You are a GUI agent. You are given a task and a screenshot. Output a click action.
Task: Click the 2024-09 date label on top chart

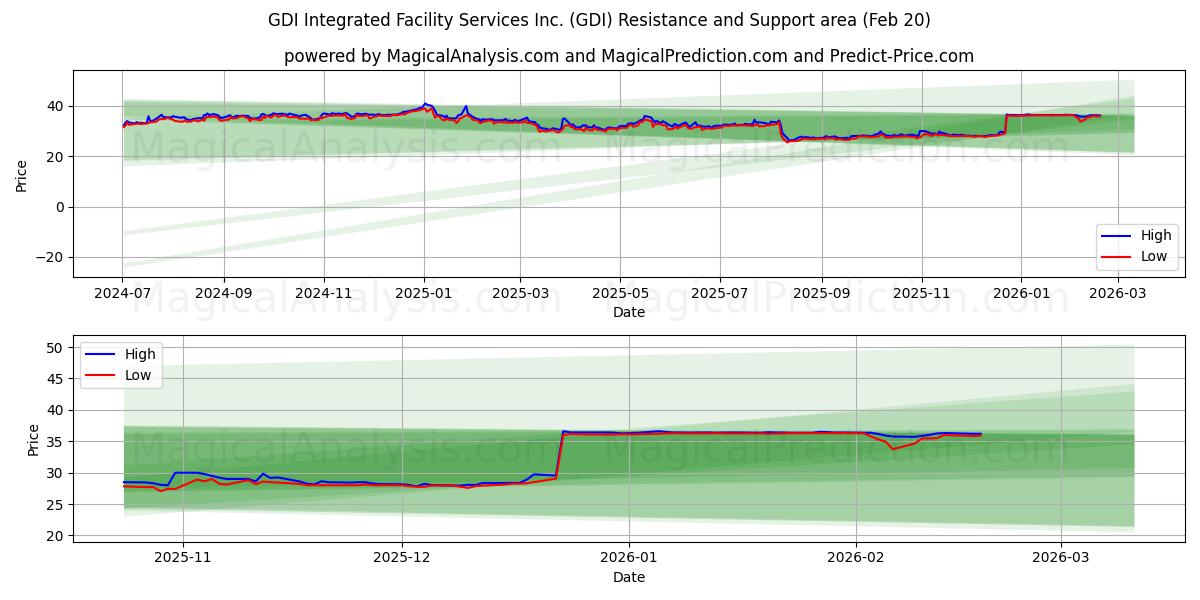223,295
